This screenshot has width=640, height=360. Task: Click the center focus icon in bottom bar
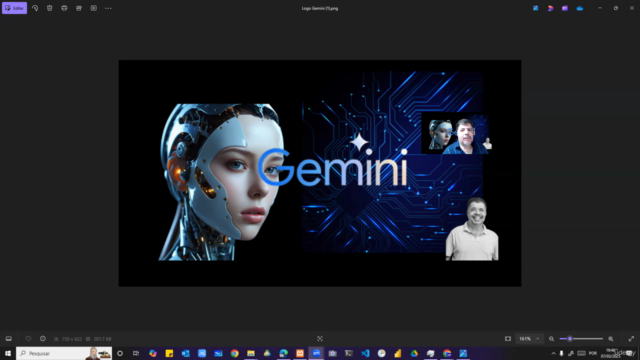click(320, 339)
